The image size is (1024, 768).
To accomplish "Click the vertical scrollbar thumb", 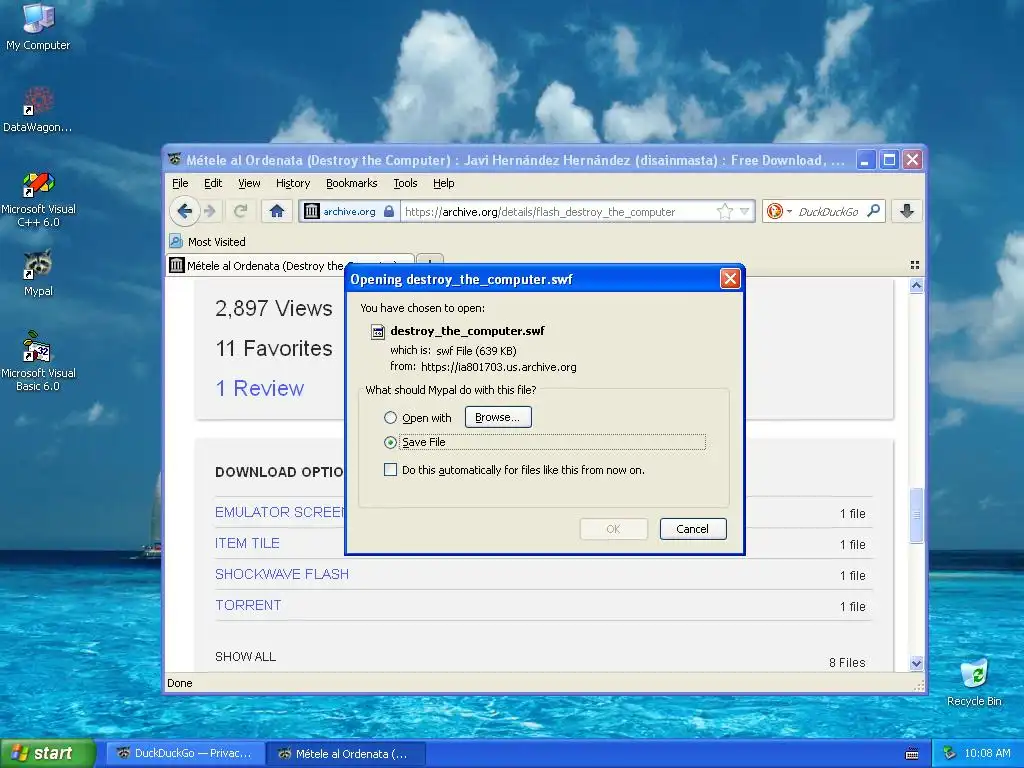I will (x=916, y=515).
